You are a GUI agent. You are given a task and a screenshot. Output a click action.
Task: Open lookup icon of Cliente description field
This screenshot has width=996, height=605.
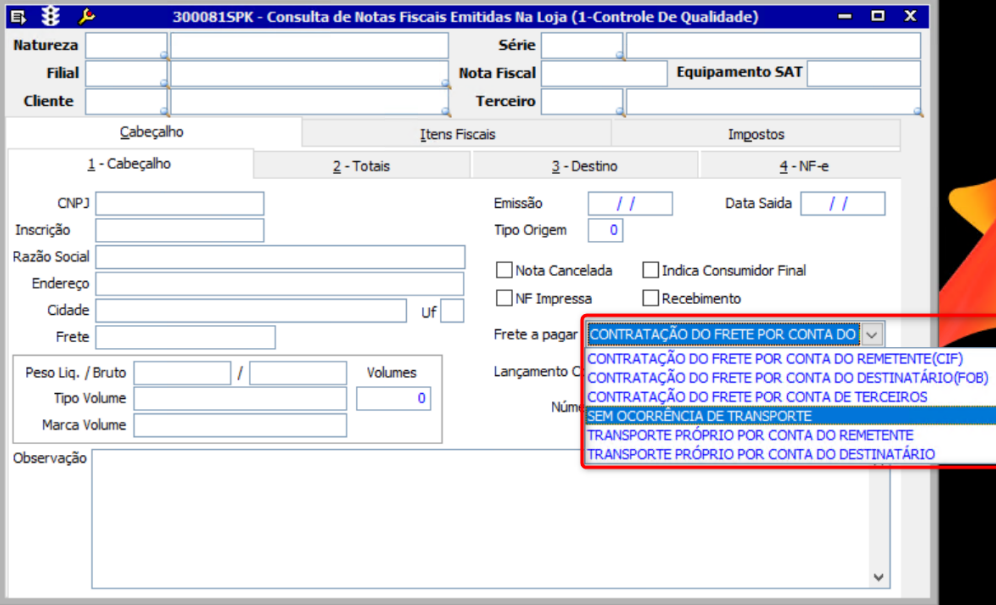point(445,112)
